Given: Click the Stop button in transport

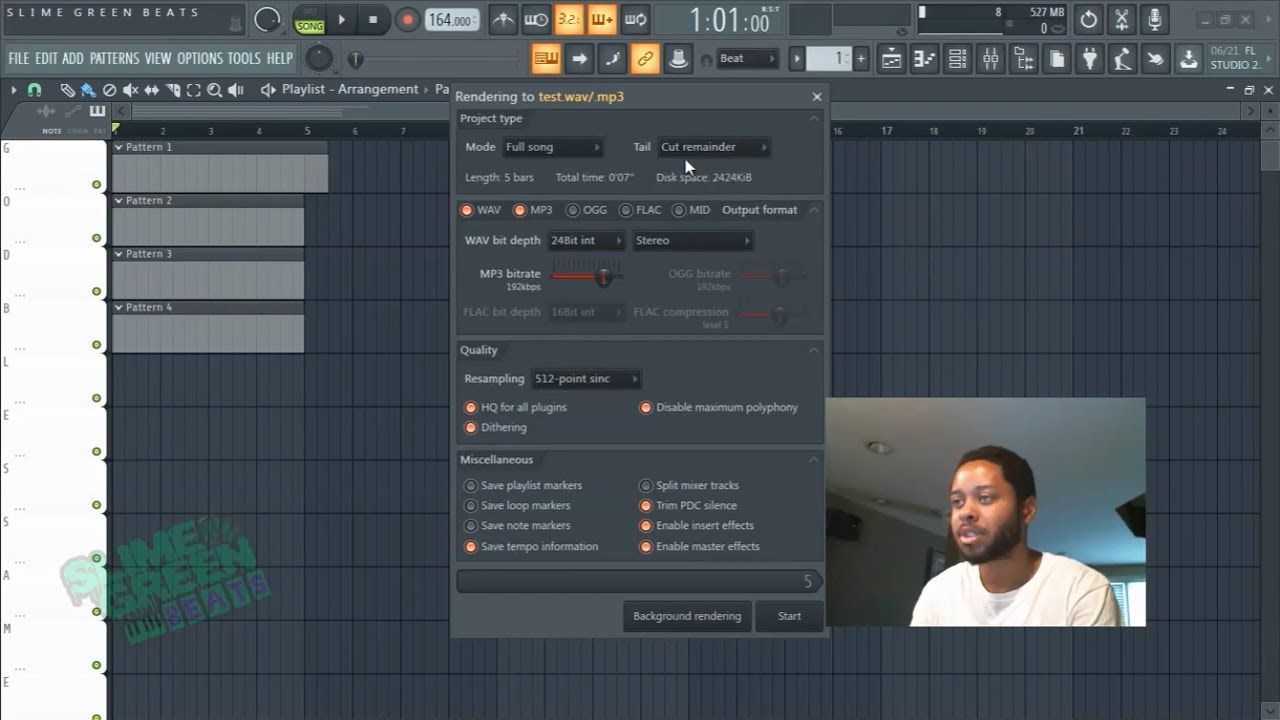Looking at the screenshot, I should (373, 19).
